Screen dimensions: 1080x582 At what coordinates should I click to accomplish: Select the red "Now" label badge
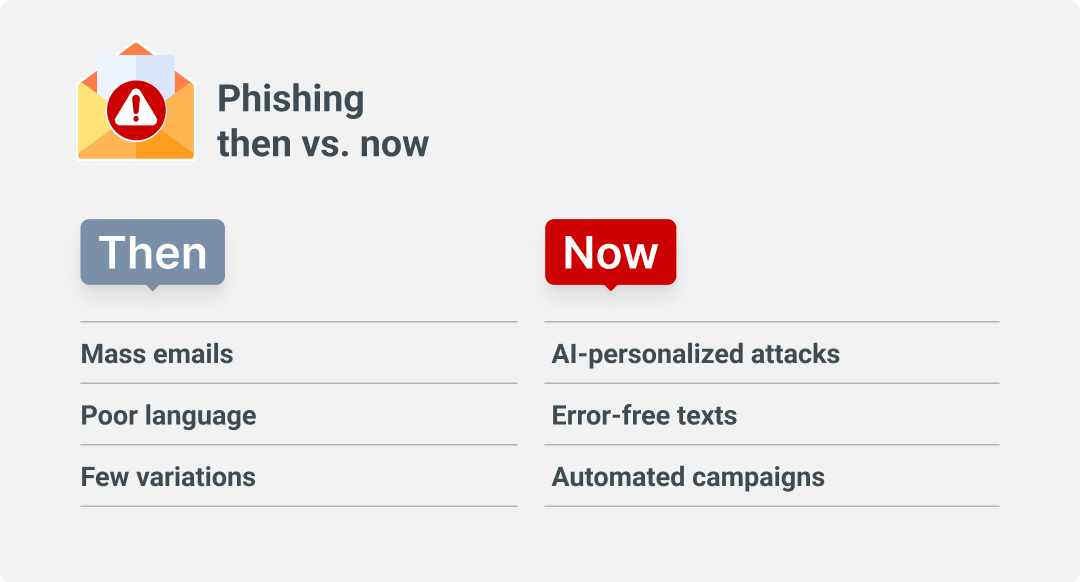610,252
